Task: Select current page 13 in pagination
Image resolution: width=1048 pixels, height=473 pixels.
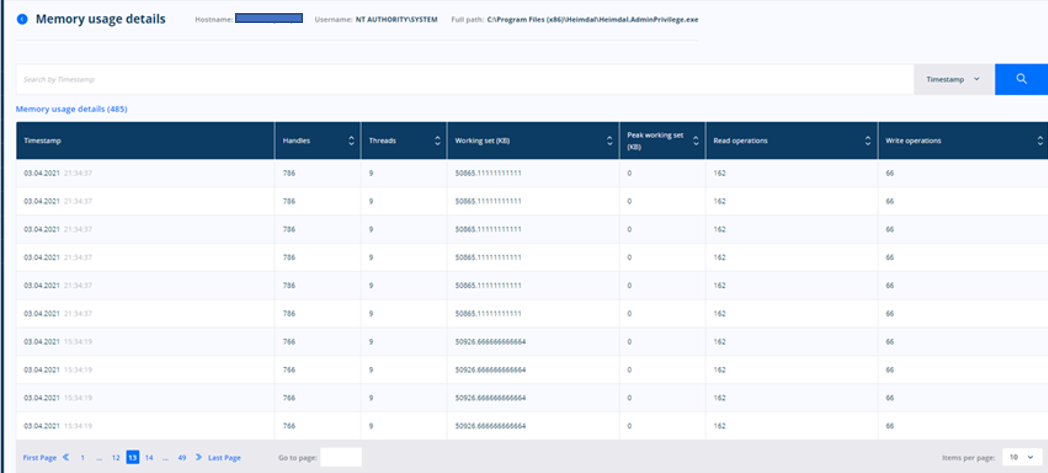Action: pos(132,458)
